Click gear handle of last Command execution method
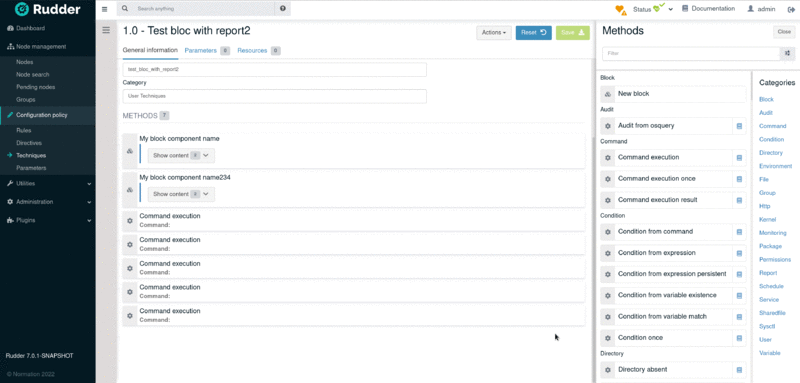 [130, 316]
